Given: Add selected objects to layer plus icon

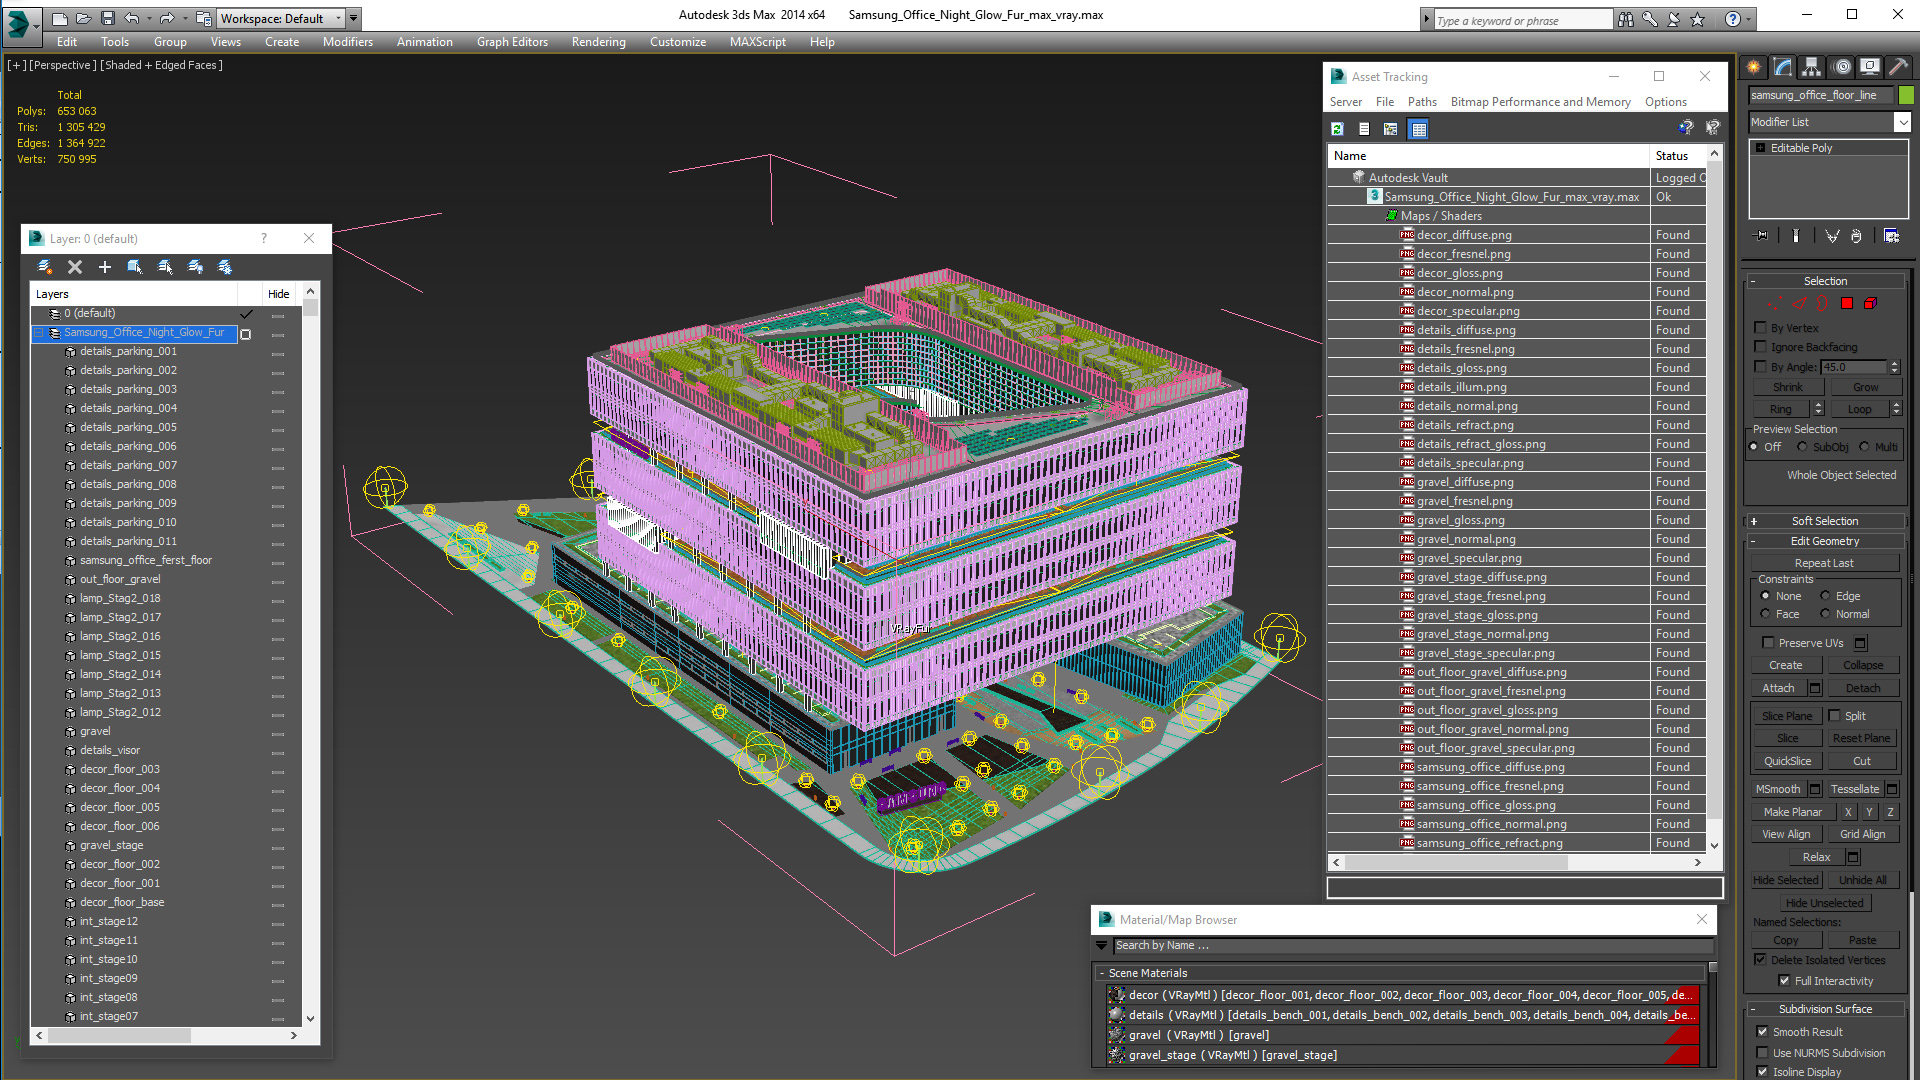Looking at the screenshot, I should click(105, 267).
